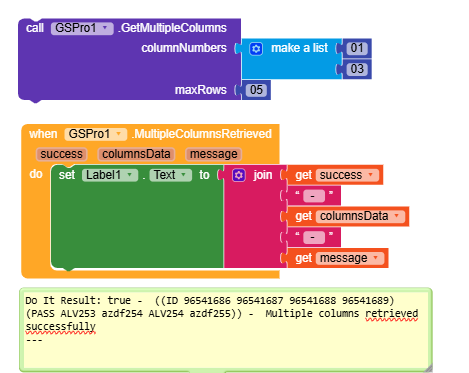This screenshot has height=373, width=469.
Task: Click the columnsData event parameter
Action: pyautogui.click(x=136, y=154)
